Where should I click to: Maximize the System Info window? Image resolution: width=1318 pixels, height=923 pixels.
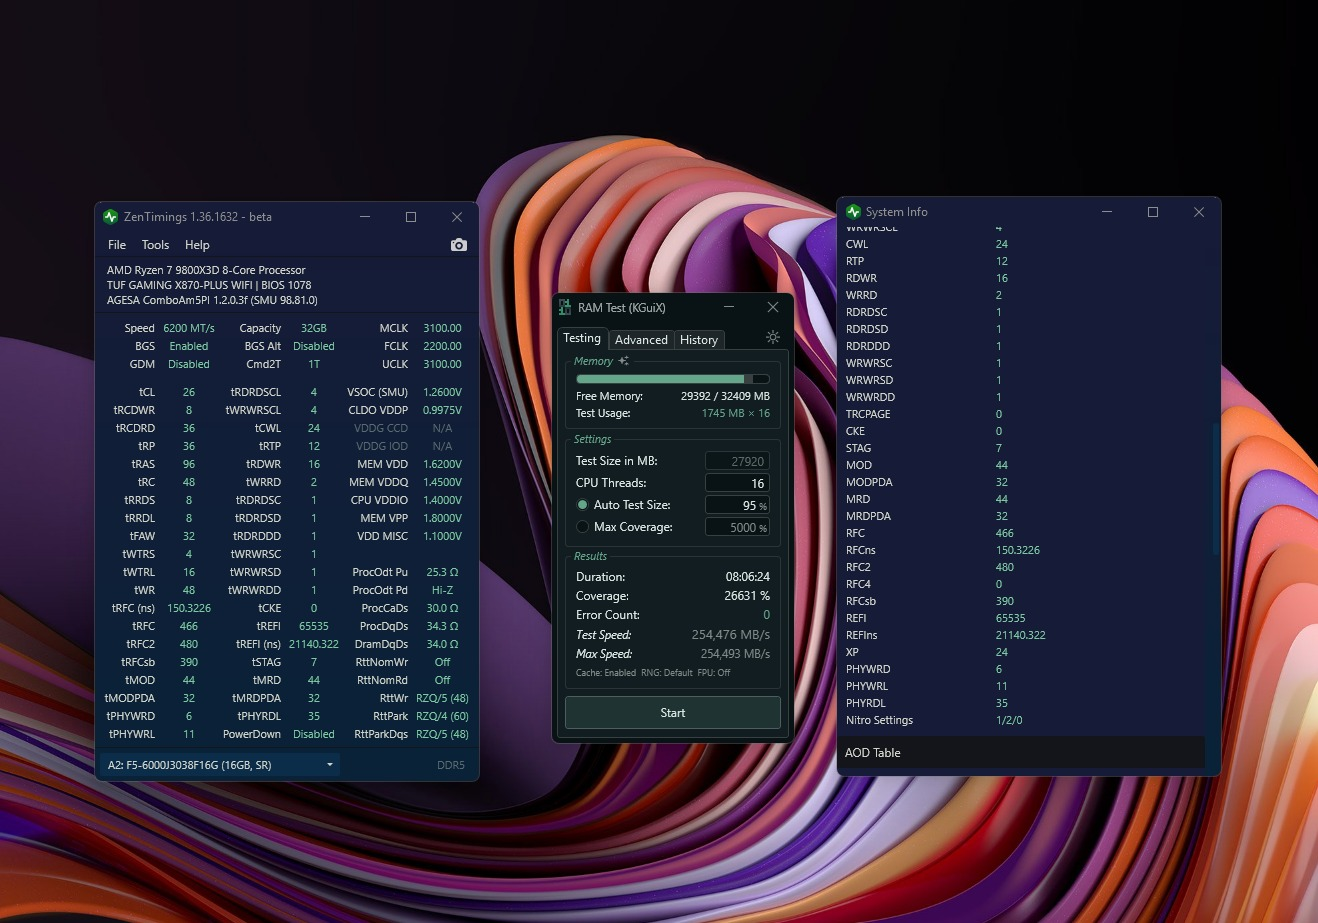click(1153, 212)
